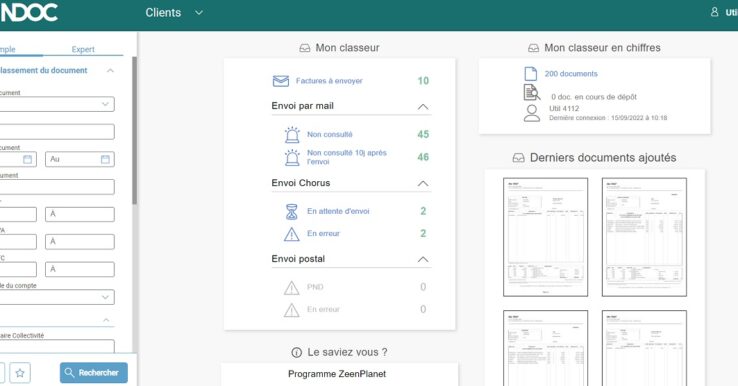
Task: Switch to the Expert search tab
Action: click(83, 49)
